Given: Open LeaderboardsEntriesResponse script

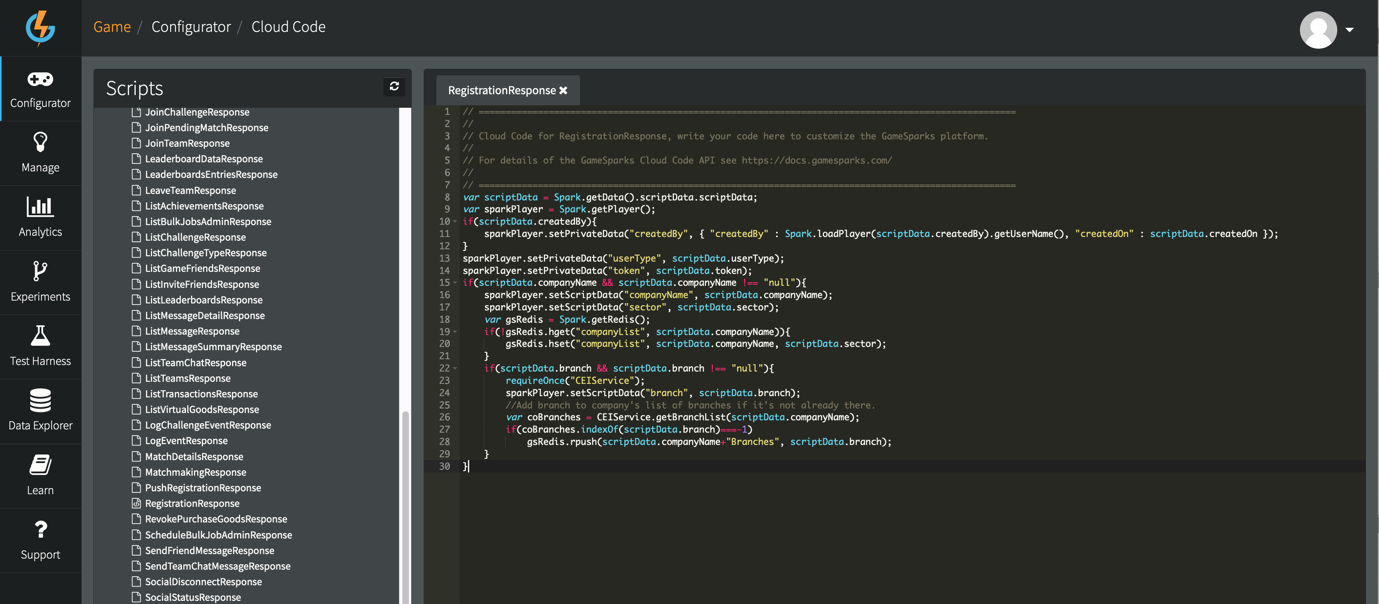Looking at the screenshot, I should (x=211, y=175).
